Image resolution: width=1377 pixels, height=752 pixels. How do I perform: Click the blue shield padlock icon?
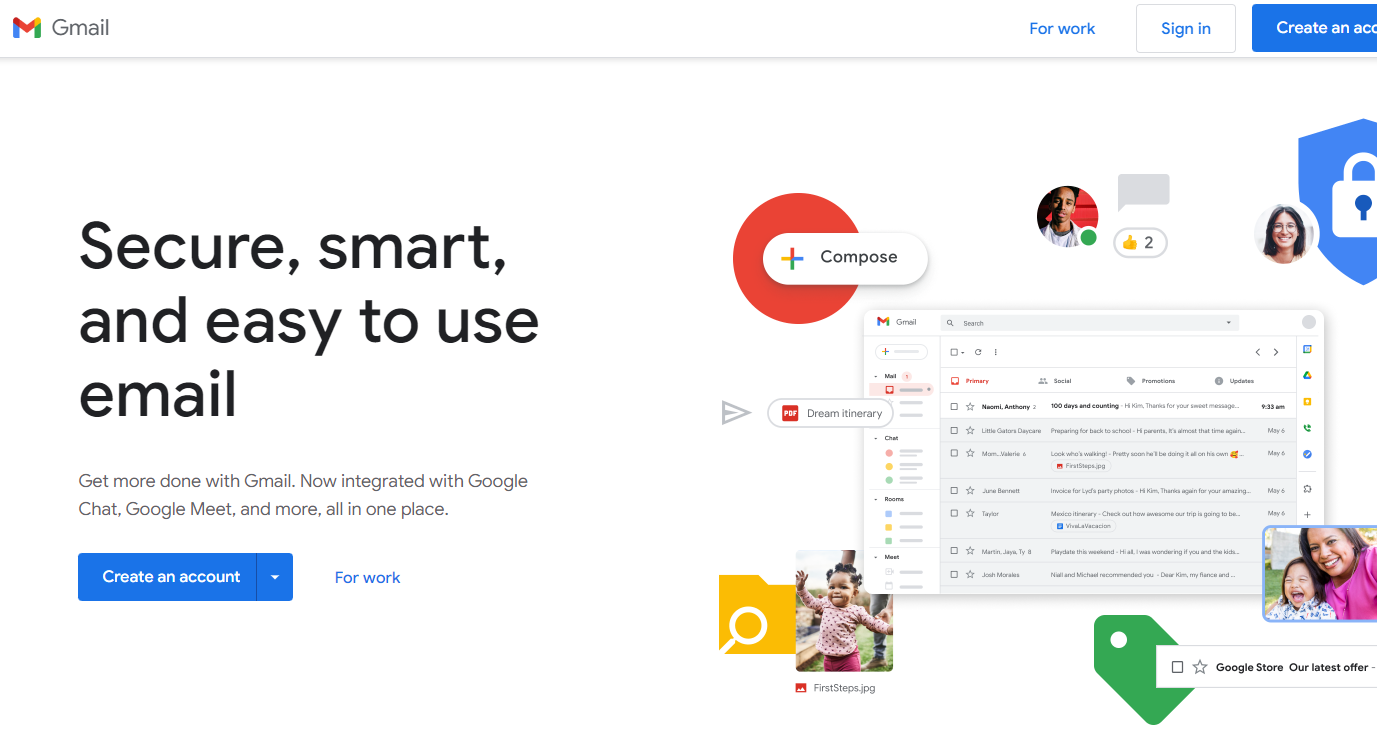click(x=1338, y=201)
